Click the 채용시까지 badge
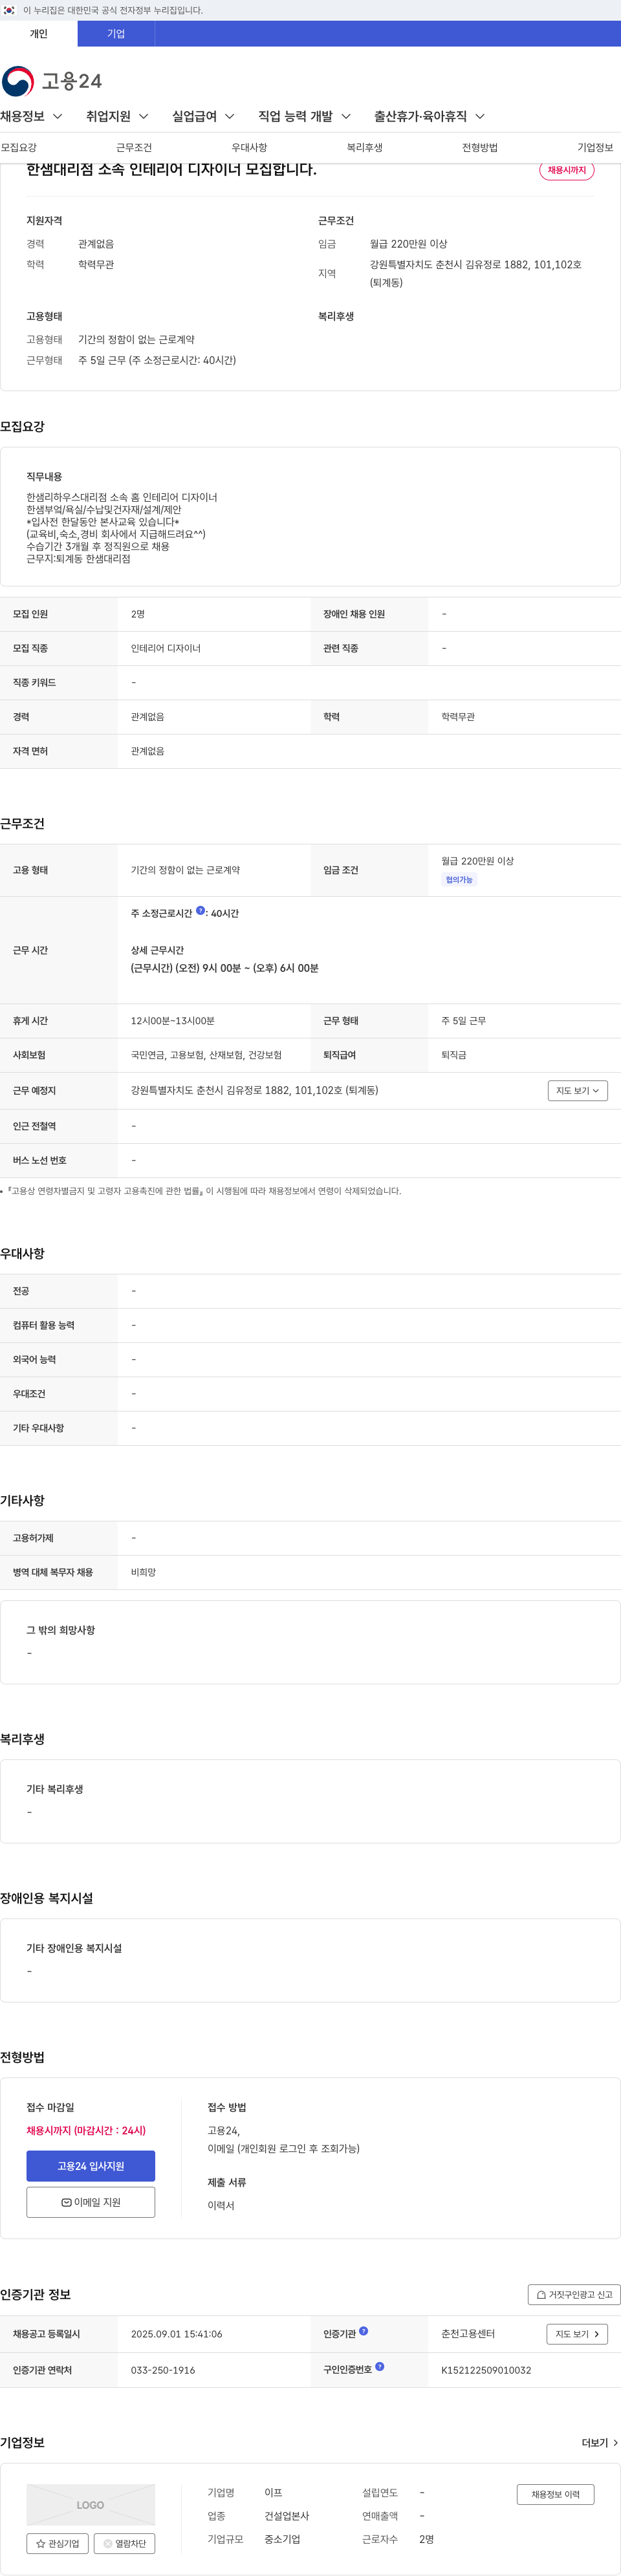The height and width of the screenshot is (2576, 621). pos(567,170)
